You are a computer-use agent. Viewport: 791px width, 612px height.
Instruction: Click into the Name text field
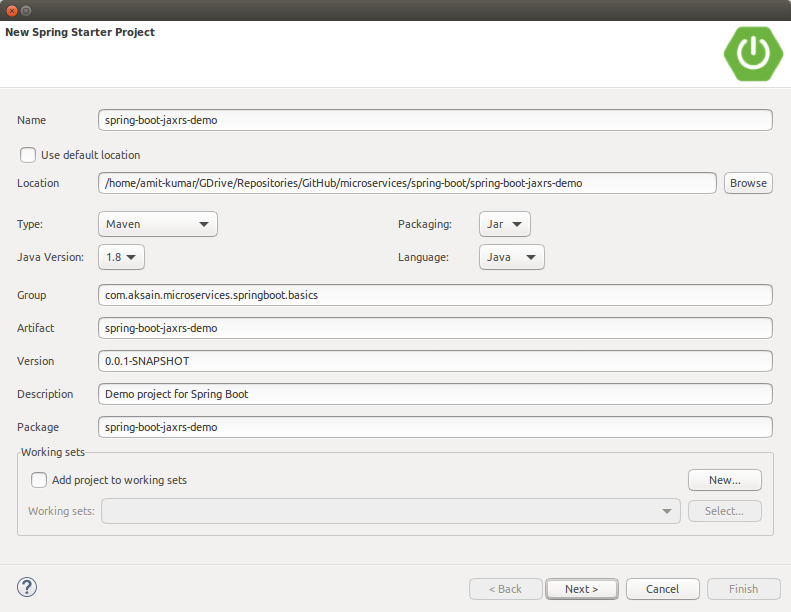click(x=435, y=120)
